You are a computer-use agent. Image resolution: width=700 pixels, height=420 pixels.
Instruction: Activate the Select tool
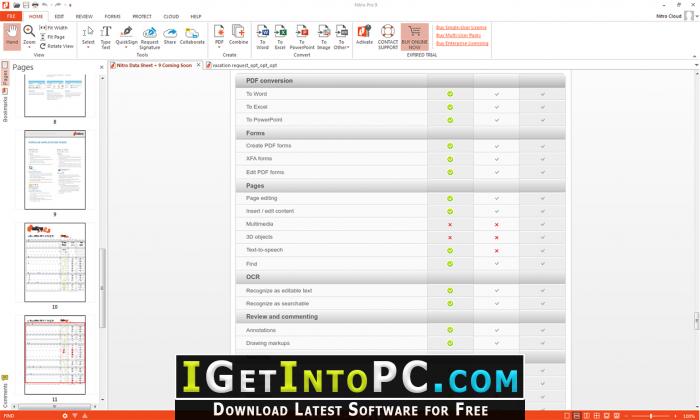(88, 35)
